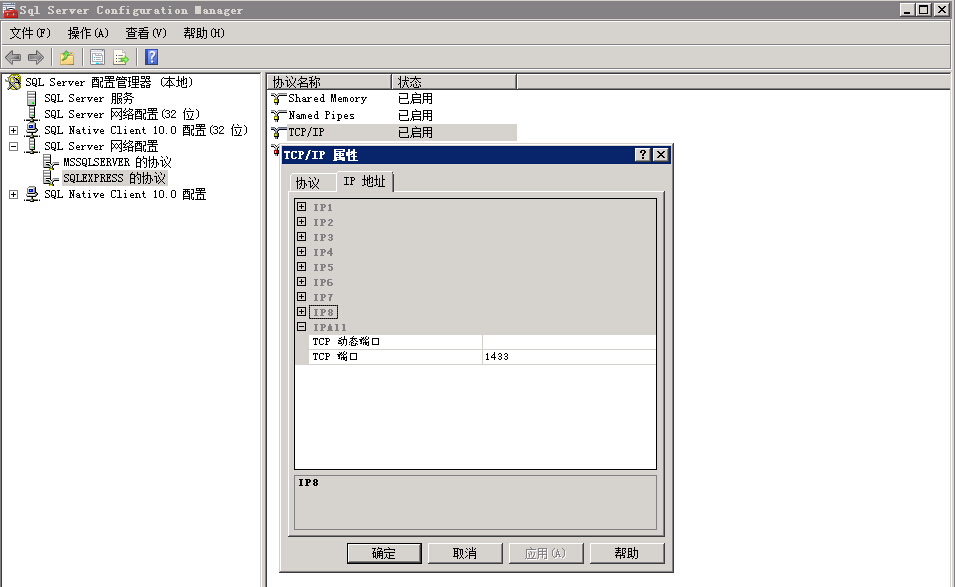955x587 pixels.
Task: Click the 确定 button
Action: [x=384, y=554]
